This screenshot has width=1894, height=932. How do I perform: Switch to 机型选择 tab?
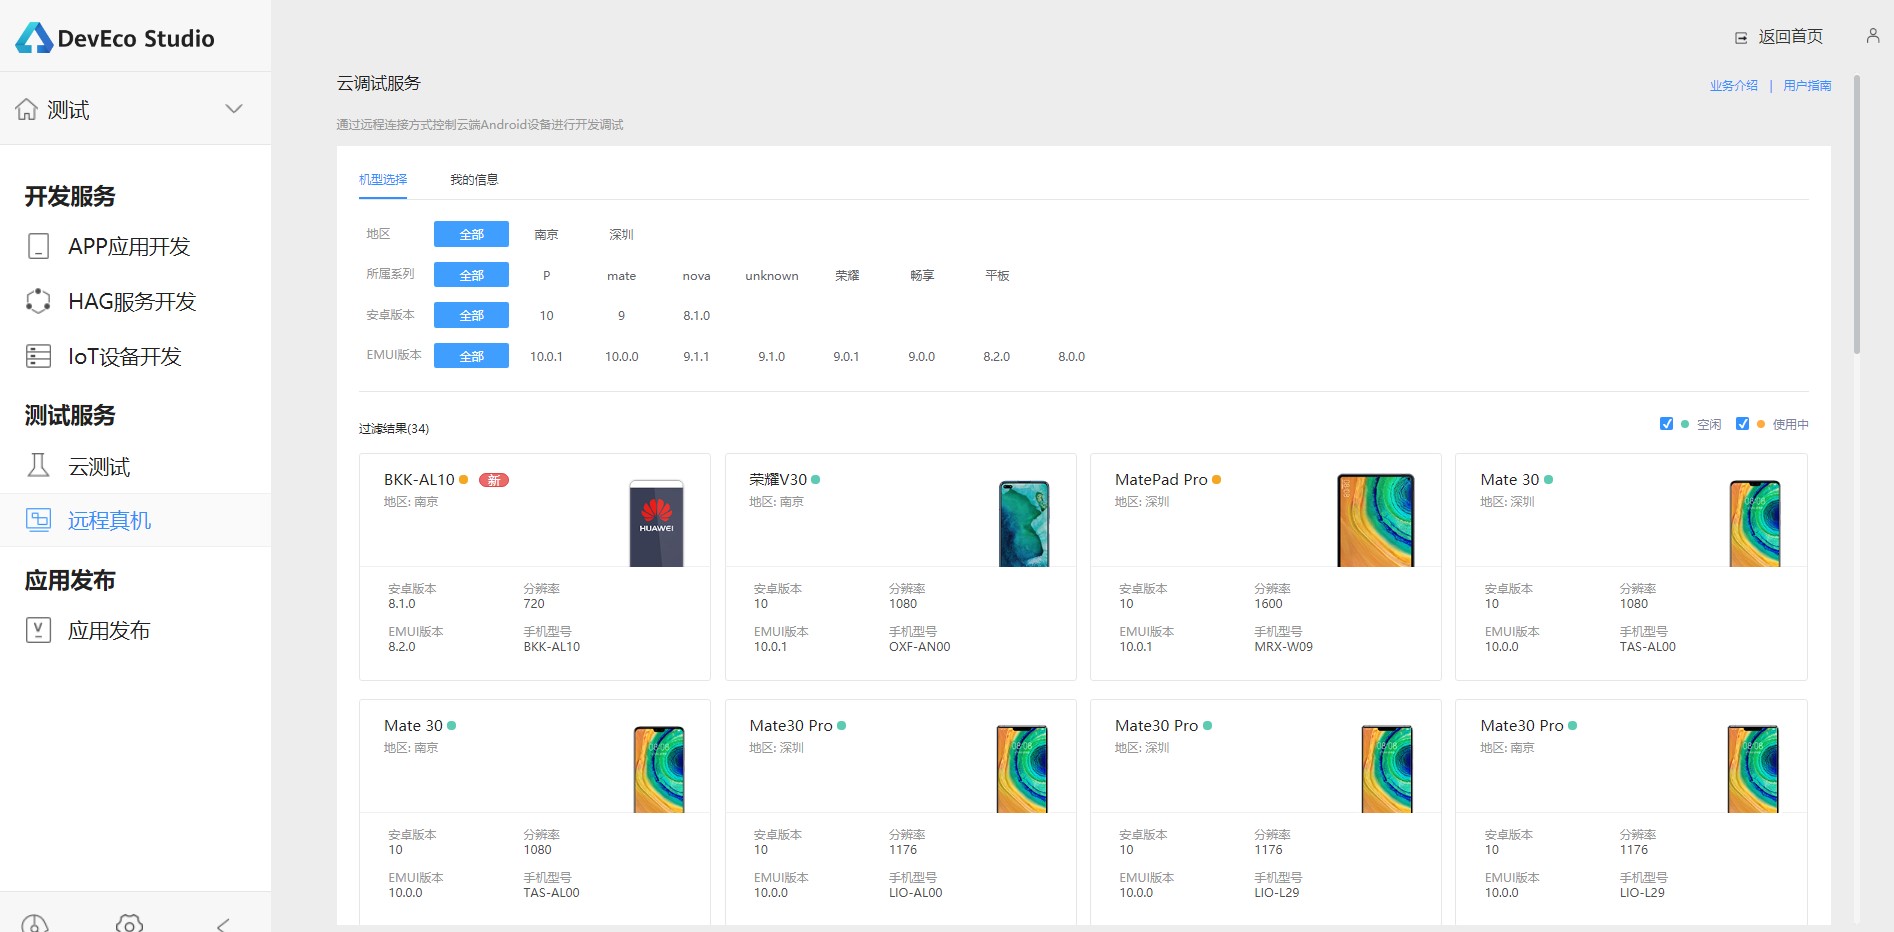point(383,180)
